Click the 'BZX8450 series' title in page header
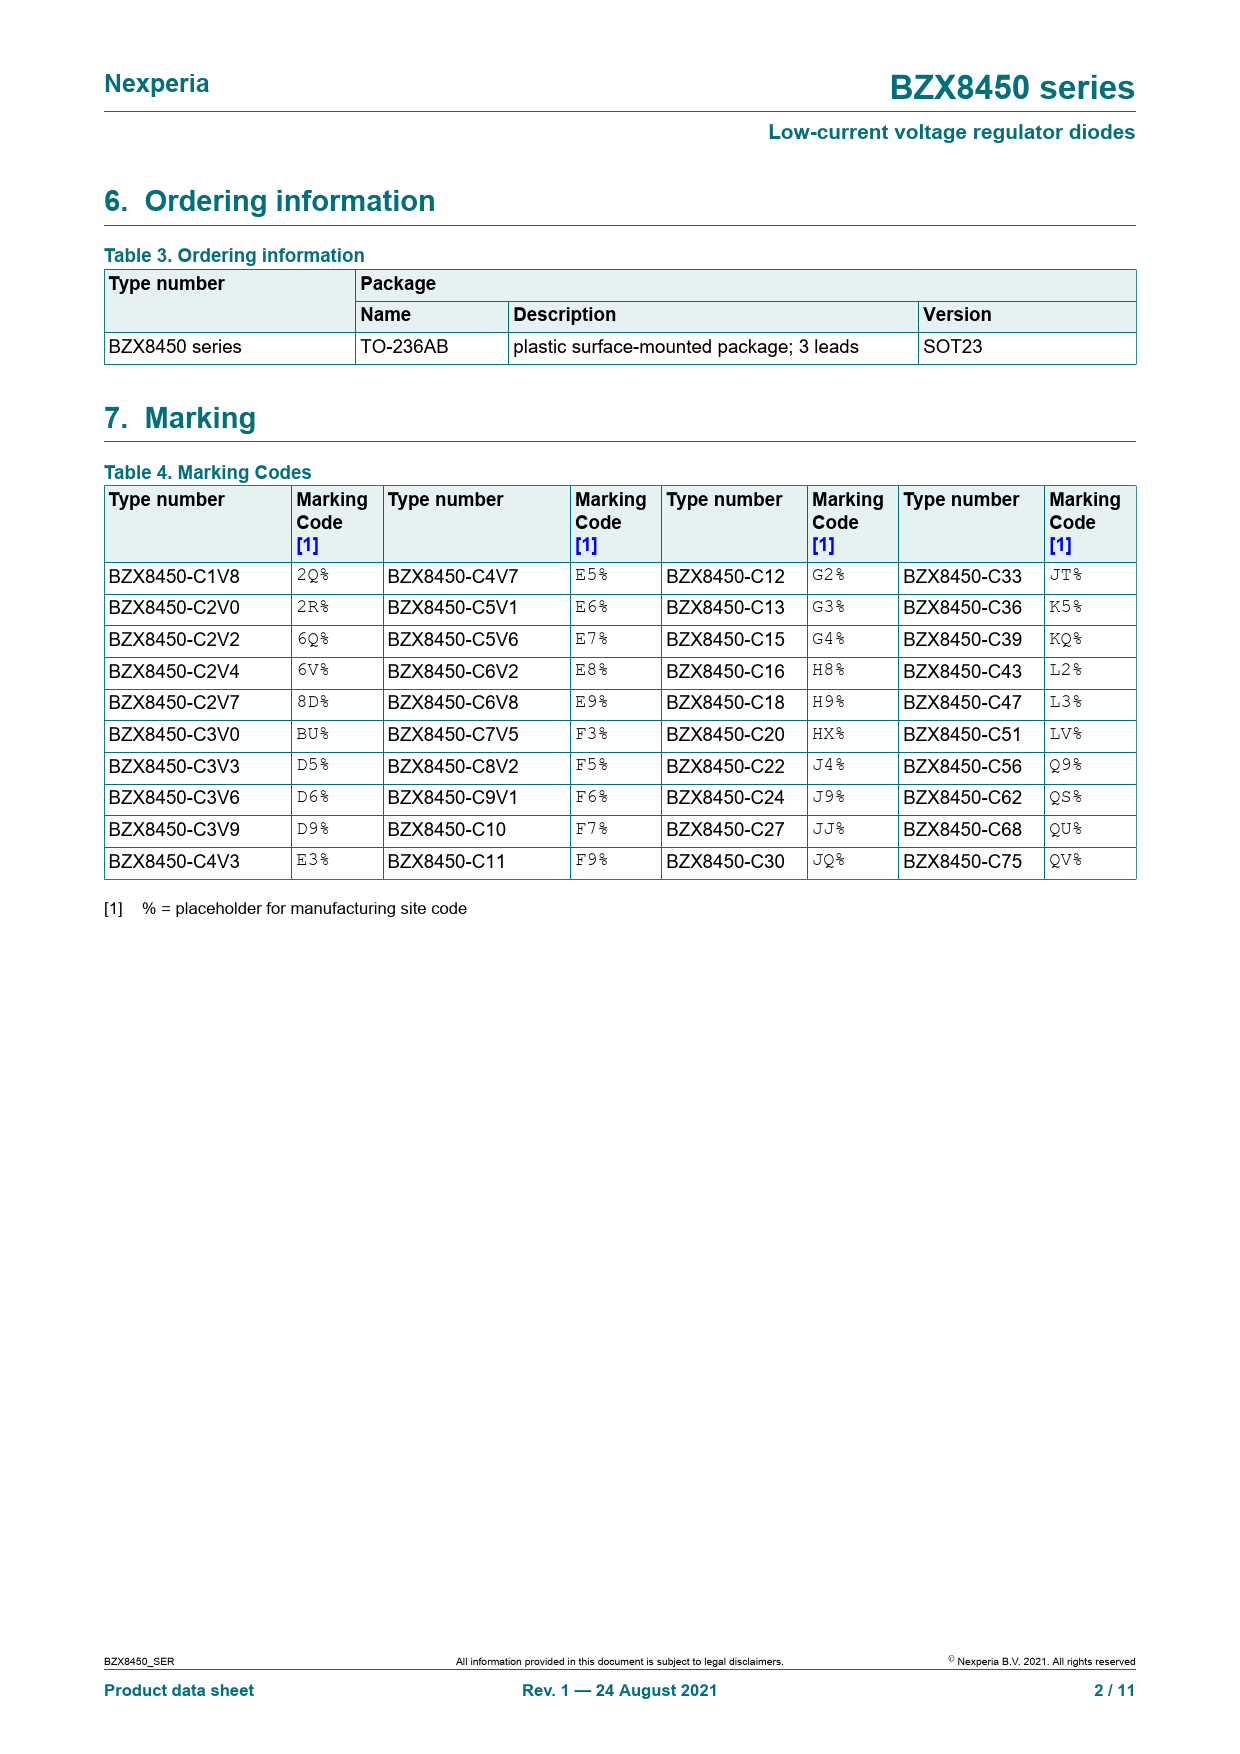Viewport: 1240px width, 1754px height. [1012, 88]
